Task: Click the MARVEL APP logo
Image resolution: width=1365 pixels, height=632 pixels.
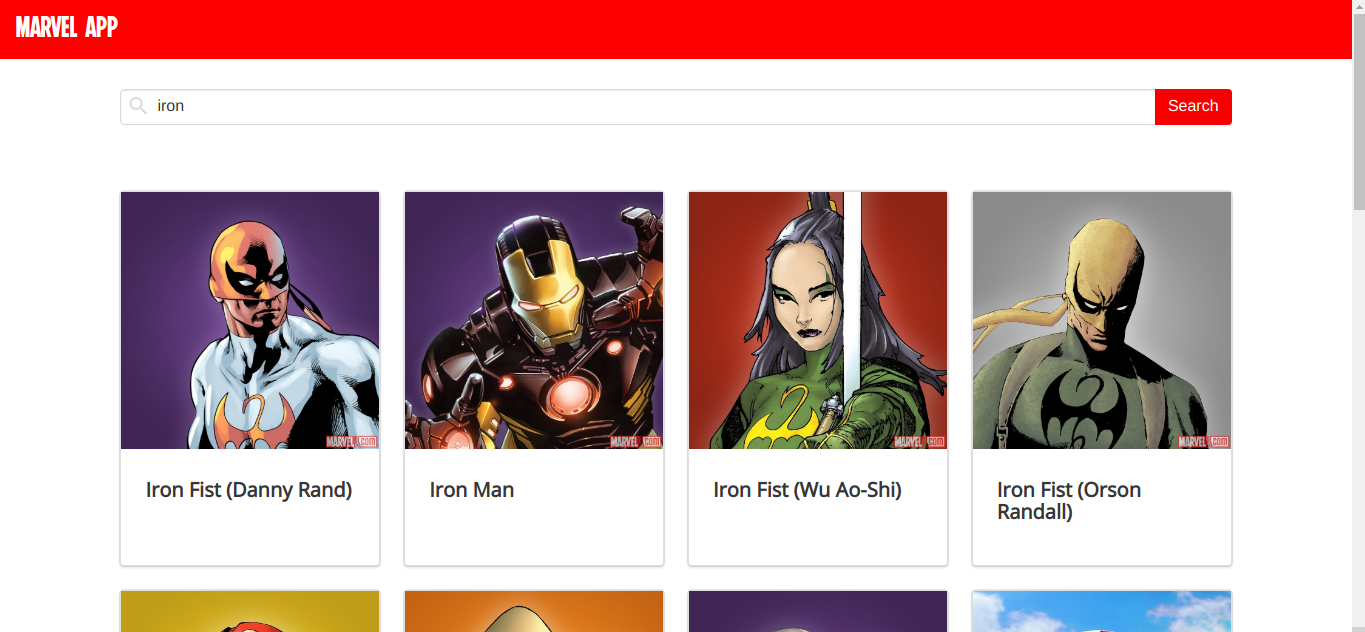Action: pyautogui.click(x=67, y=28)
